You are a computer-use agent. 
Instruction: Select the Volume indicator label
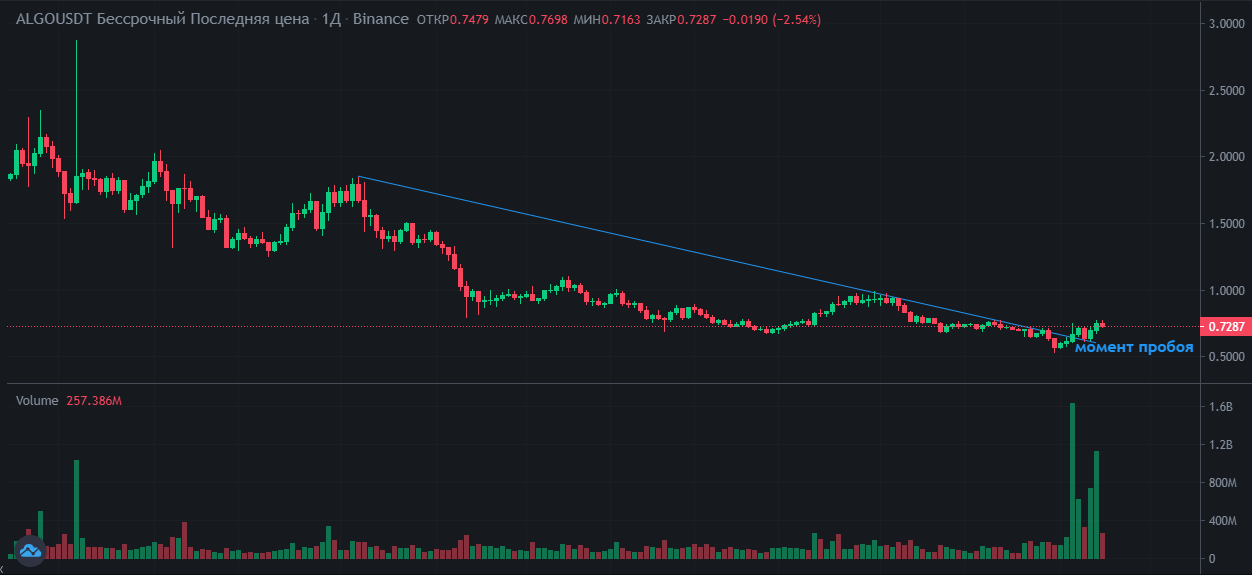pyautogui.click(x=37, y=400)
